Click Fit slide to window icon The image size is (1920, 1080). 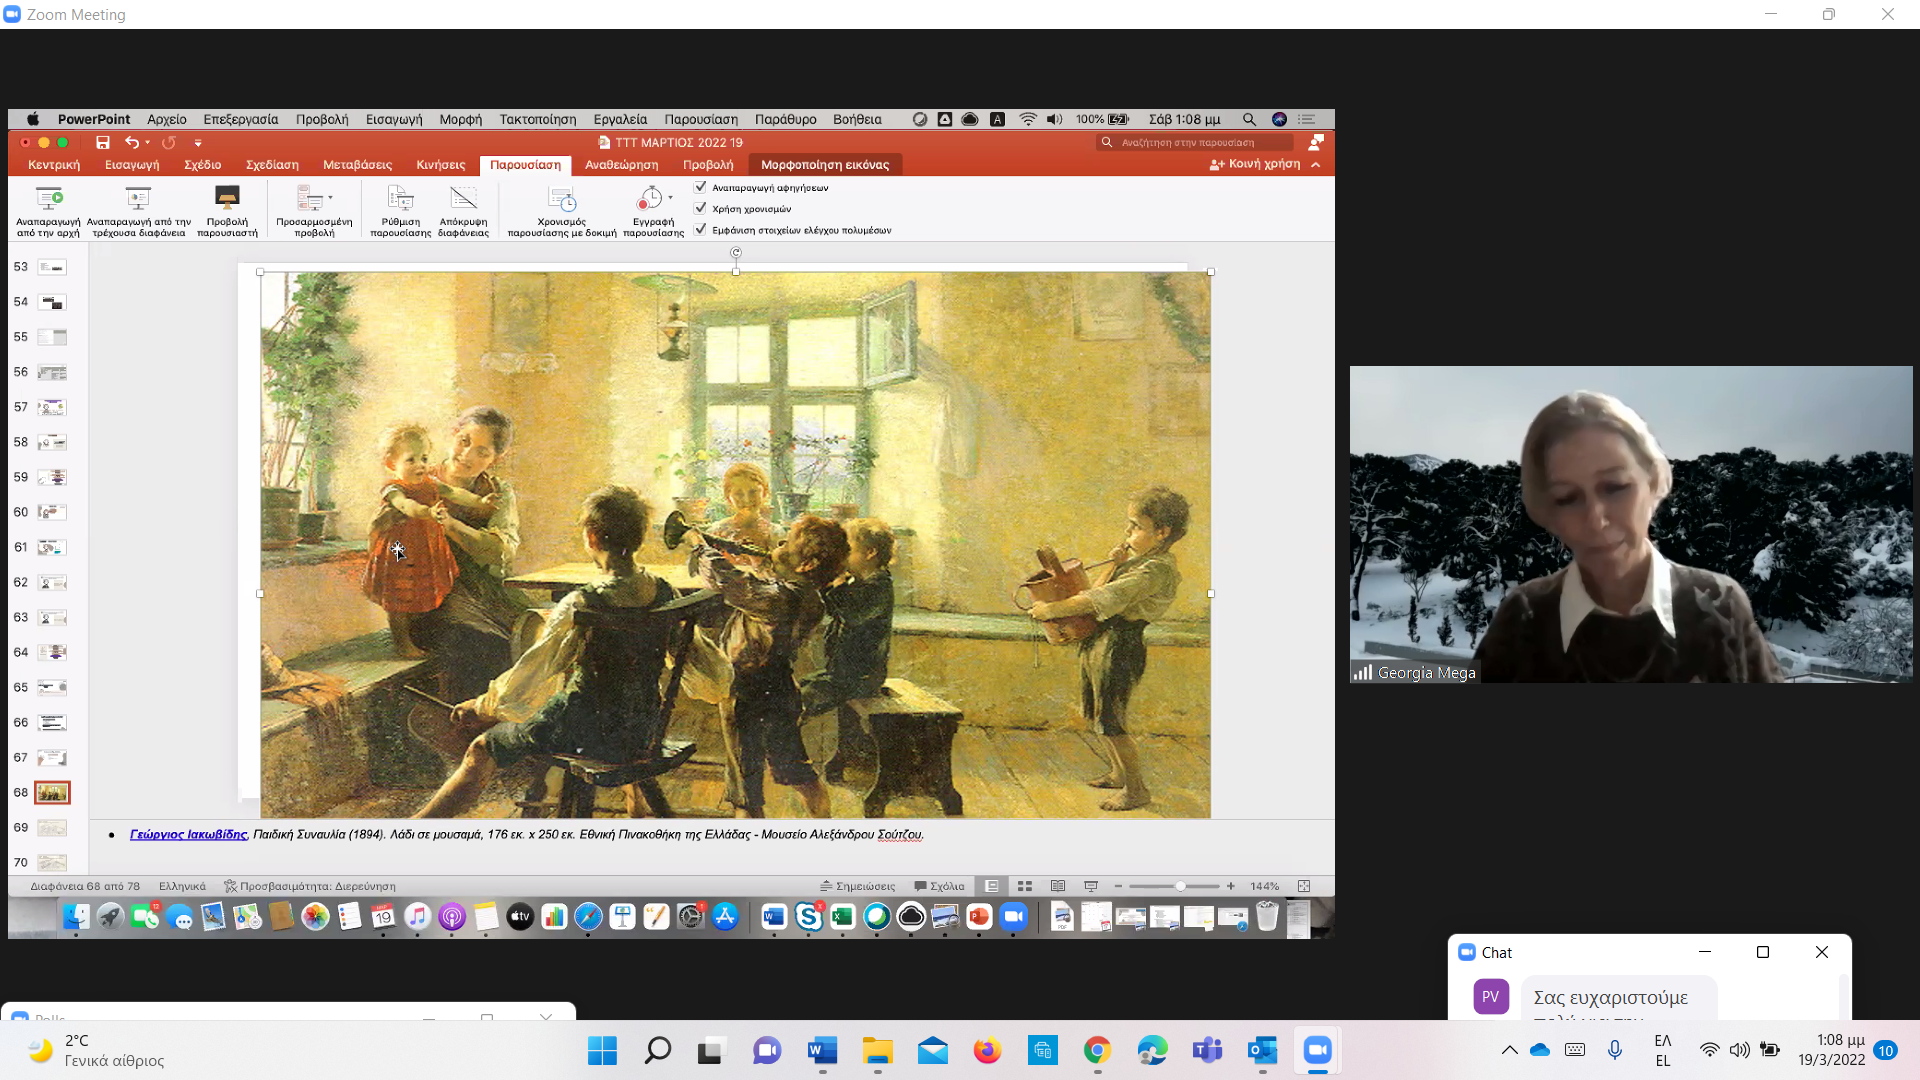[x=1304, y=886]
